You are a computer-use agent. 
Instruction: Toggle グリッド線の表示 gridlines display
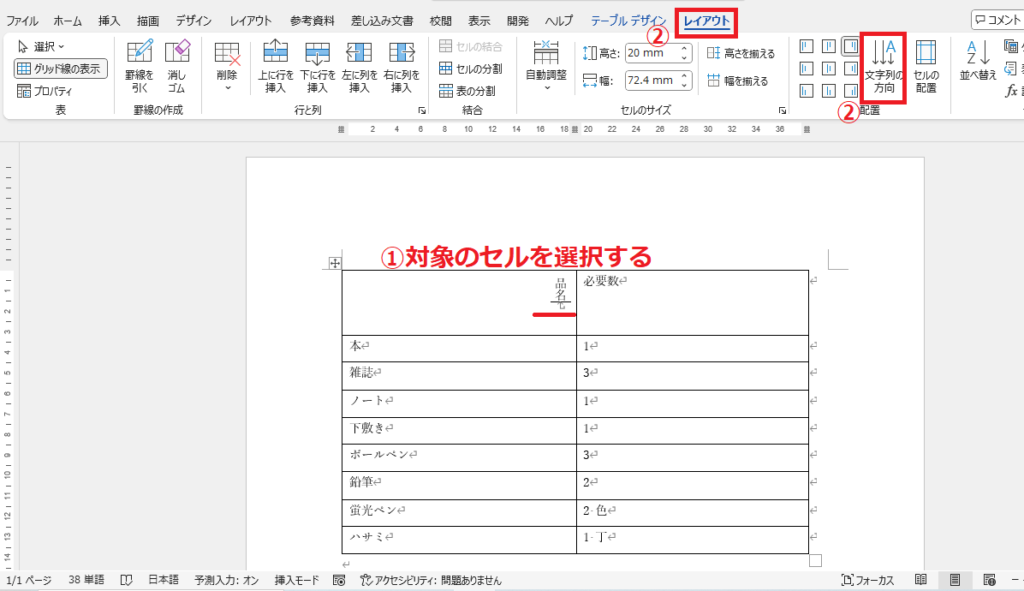(x=60, y=69)
